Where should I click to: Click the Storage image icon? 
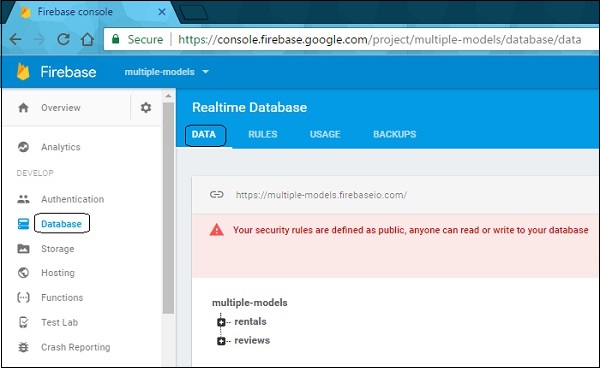[x=23, y=249]
